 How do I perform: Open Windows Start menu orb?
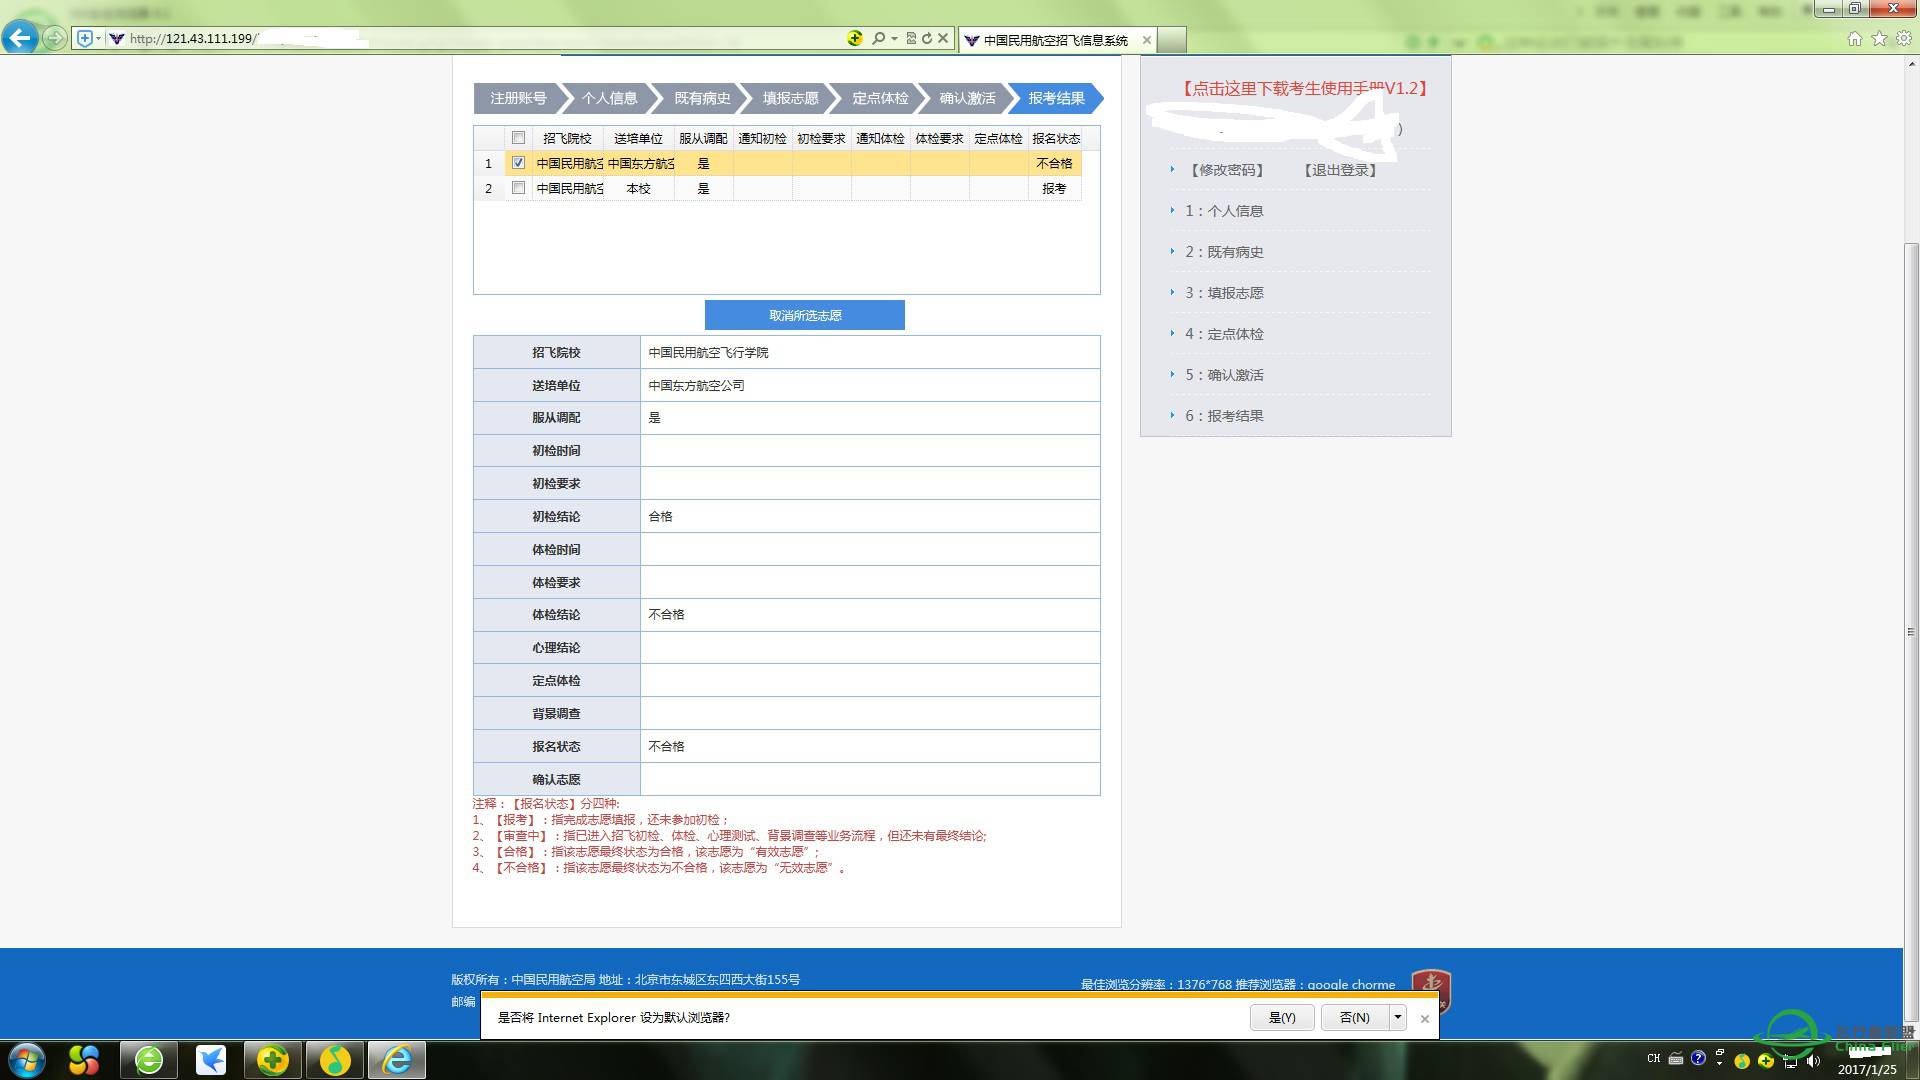[27, 1059]
